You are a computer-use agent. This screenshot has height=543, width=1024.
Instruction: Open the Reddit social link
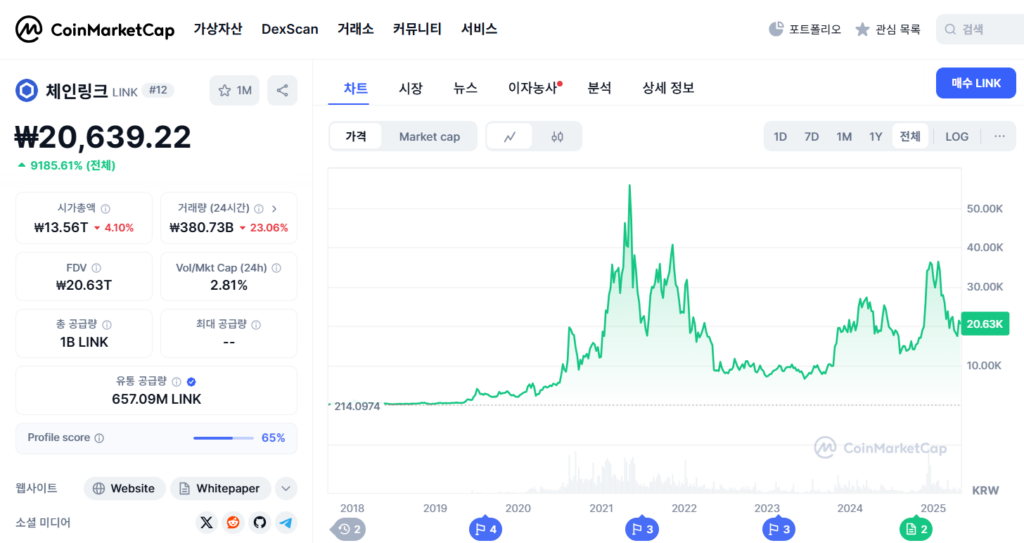[x=232, y=522]
